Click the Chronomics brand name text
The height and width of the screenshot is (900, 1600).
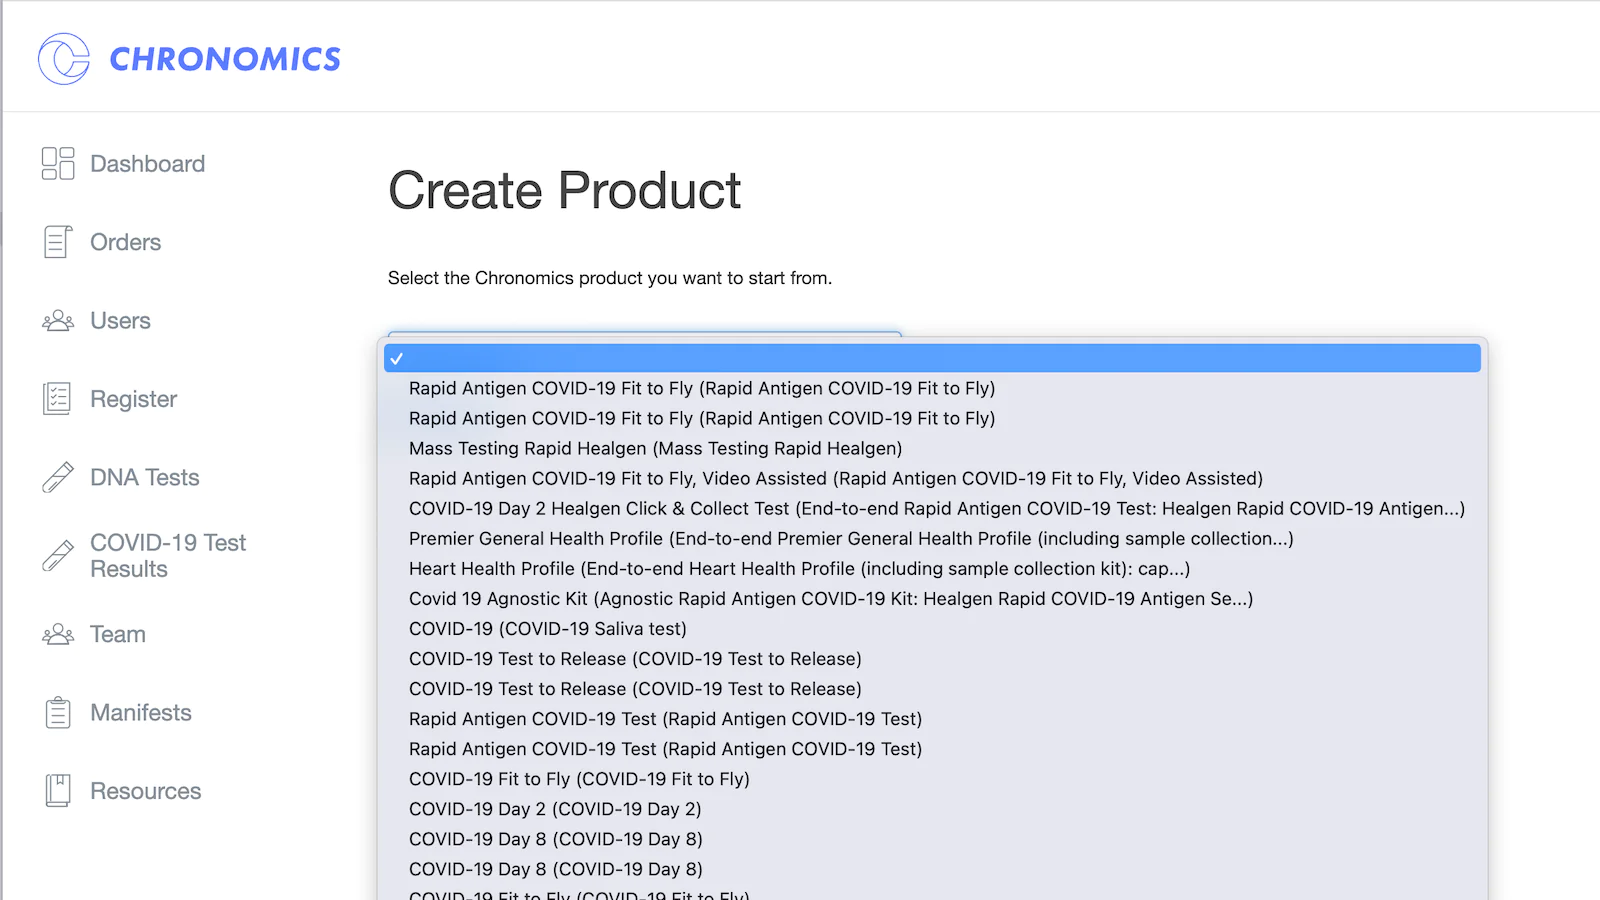225,60
